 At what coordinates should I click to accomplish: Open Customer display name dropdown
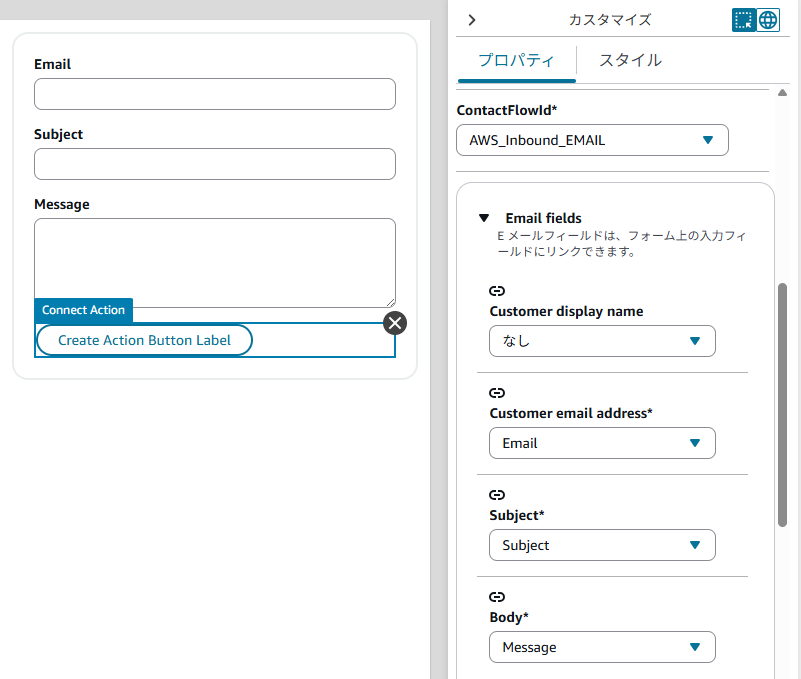(x=602, y=341)
